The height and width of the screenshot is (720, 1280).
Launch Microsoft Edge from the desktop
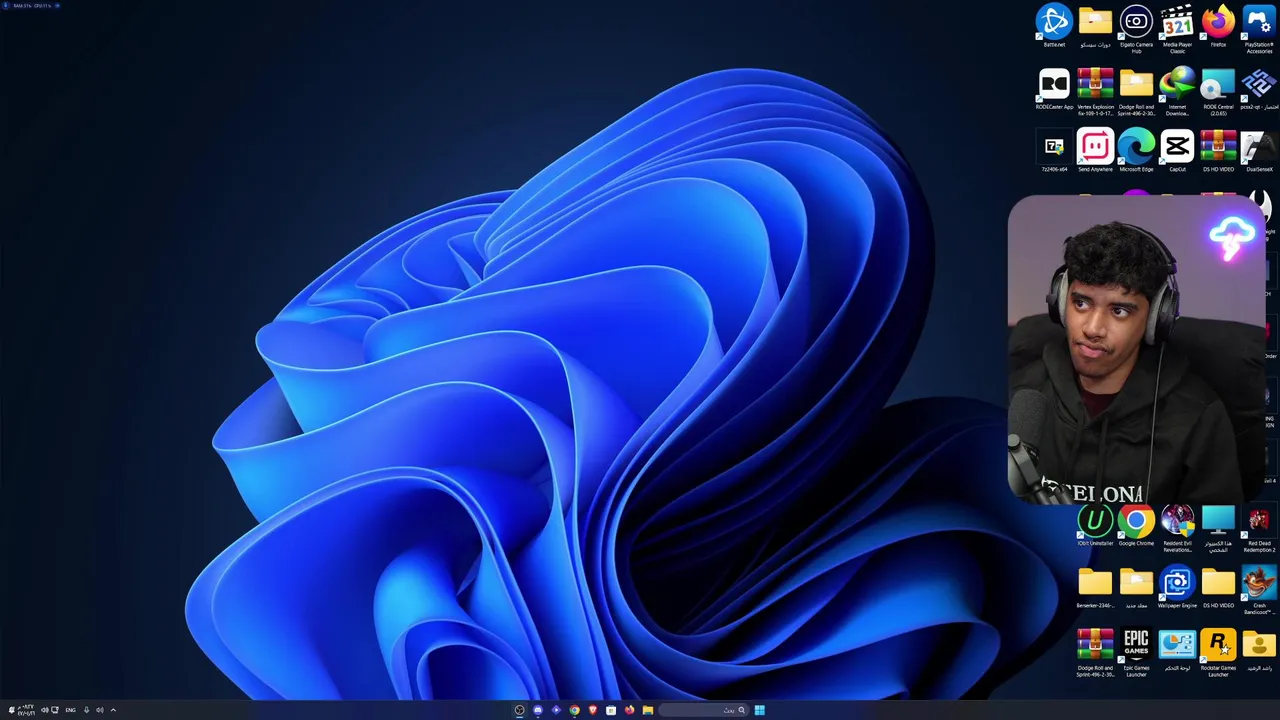point(1136,151)
